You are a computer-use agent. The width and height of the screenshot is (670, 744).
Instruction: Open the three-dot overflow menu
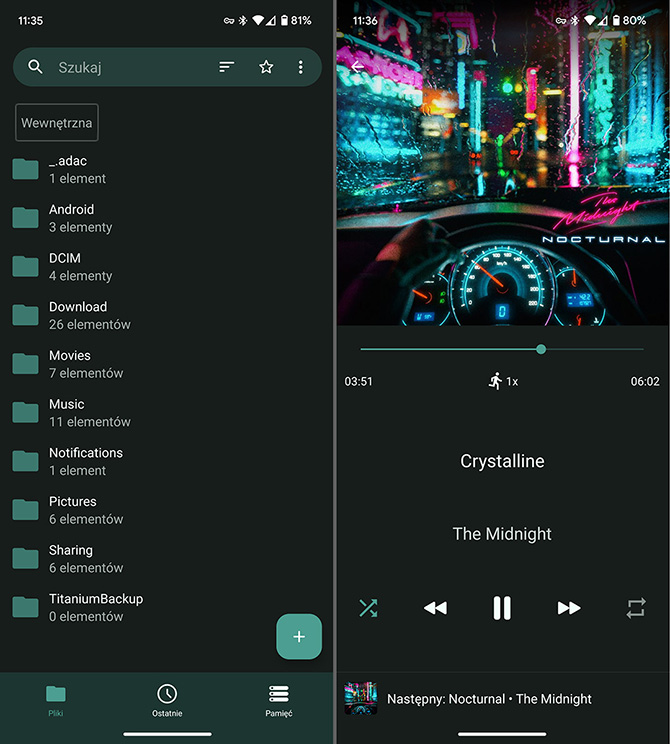click(x=300, y=67)
